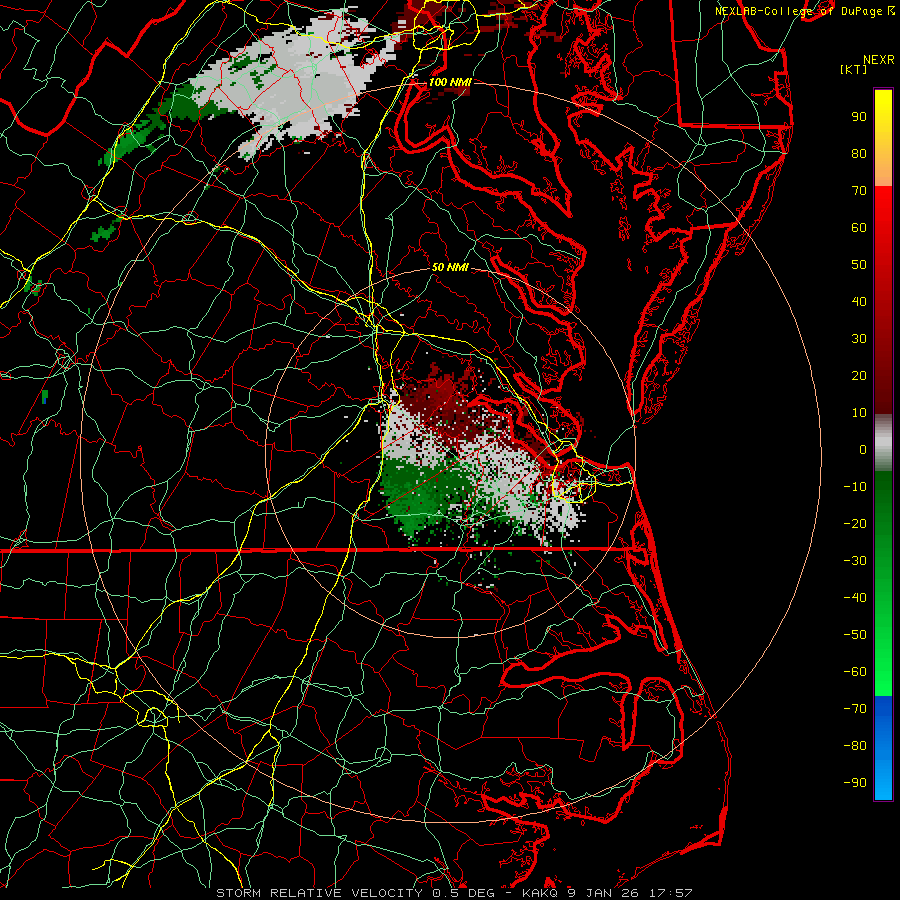The image size is (900, 900).
Task: Click the 30 value on the velocity scale
Action: 859,339
